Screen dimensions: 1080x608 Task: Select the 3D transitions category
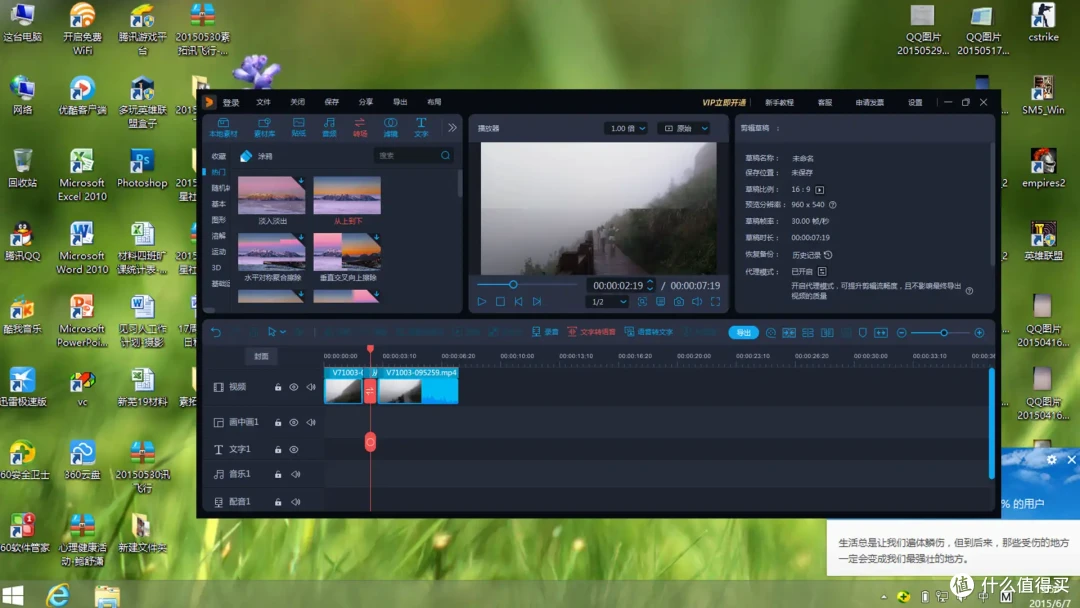[216, 267]
